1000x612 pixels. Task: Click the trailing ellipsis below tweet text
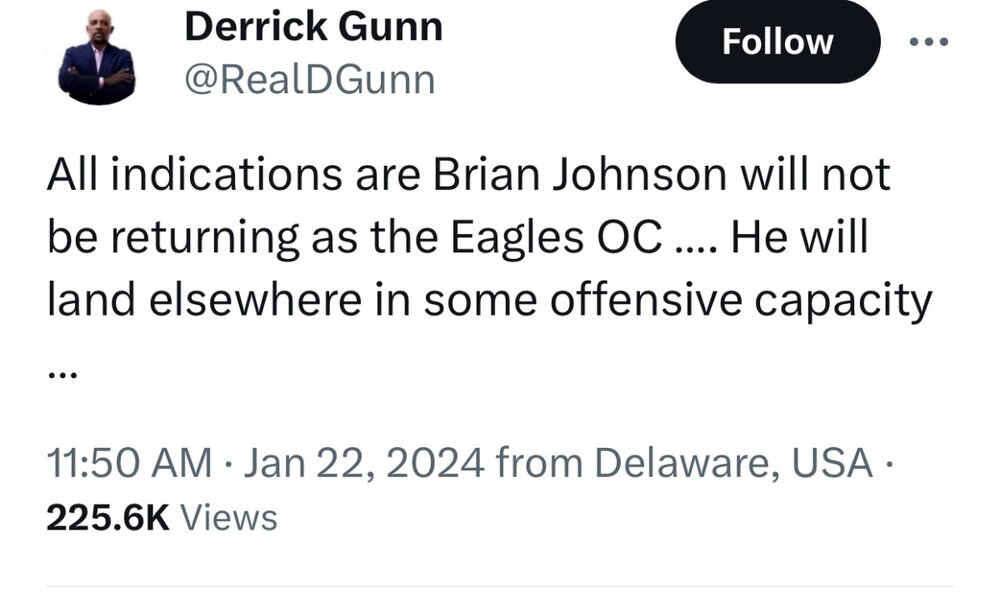(62, 372)
